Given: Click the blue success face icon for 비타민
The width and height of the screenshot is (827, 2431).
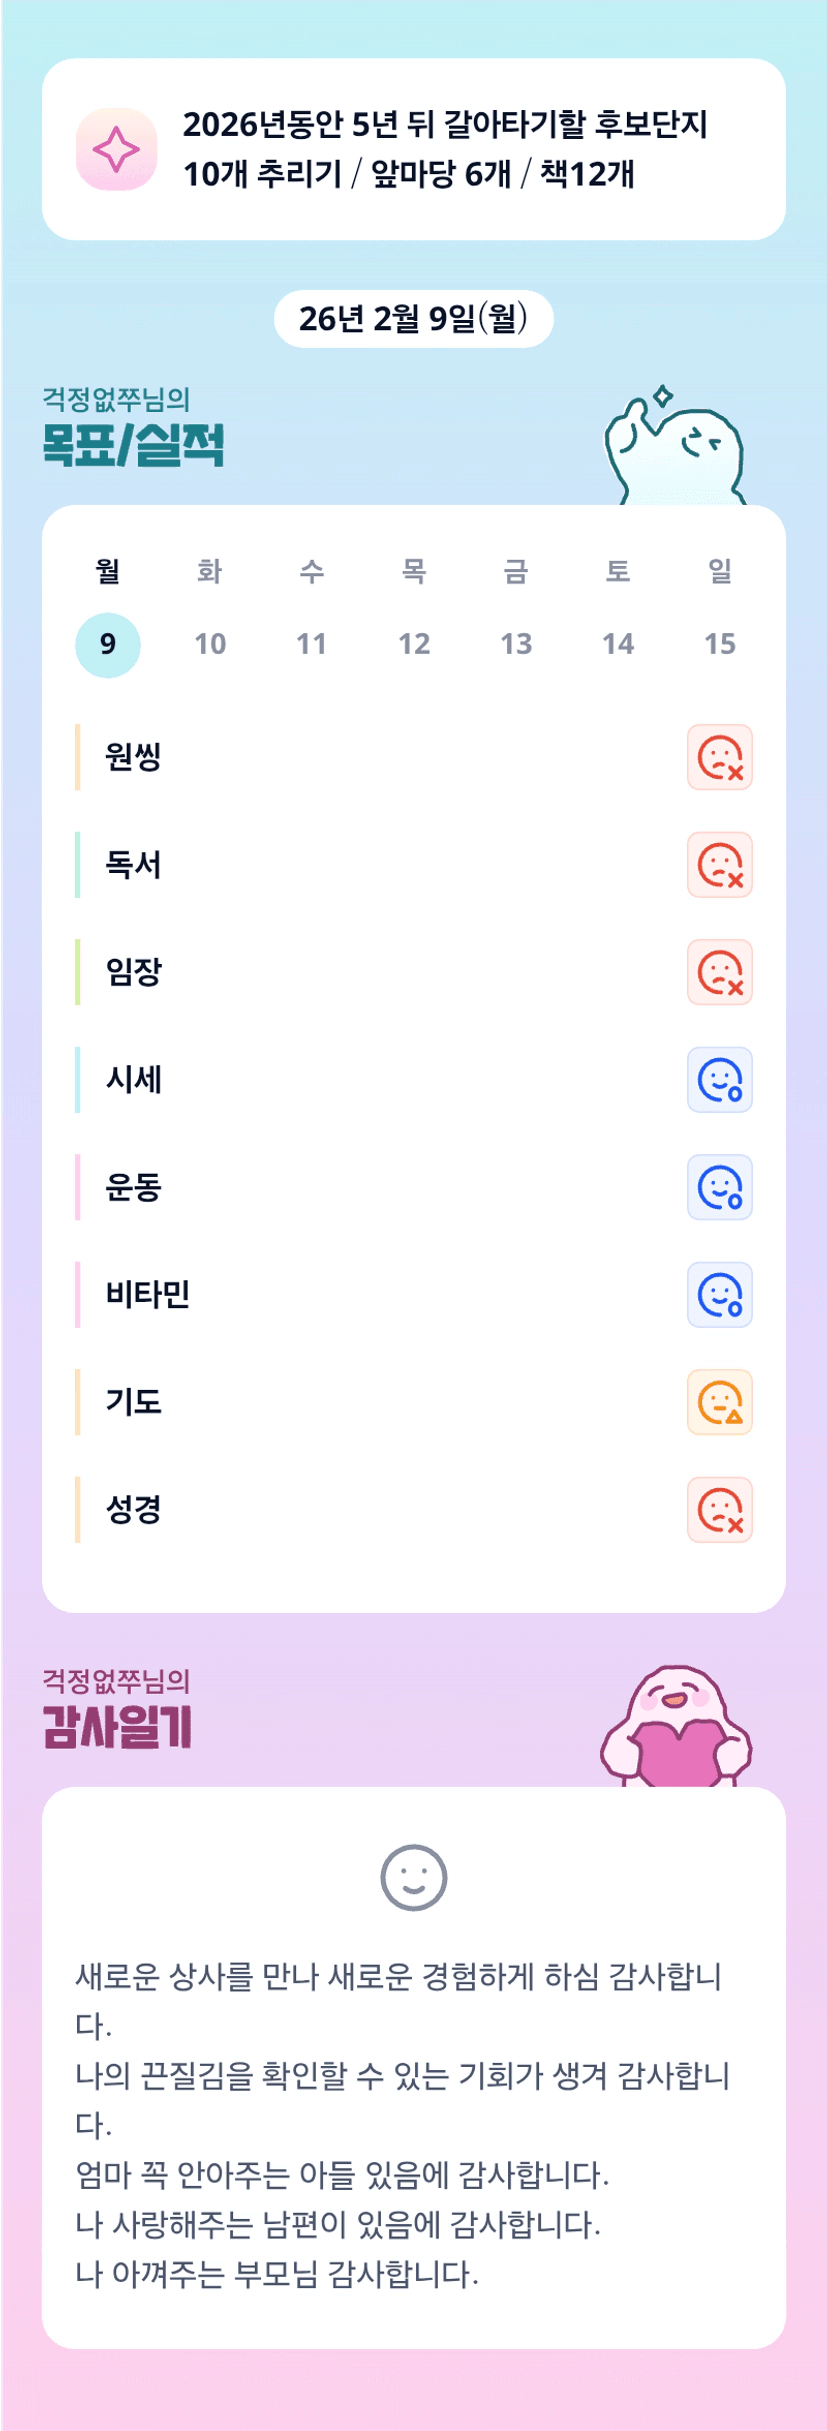Looking at the screenshot, I should [x=719, y=1295].
